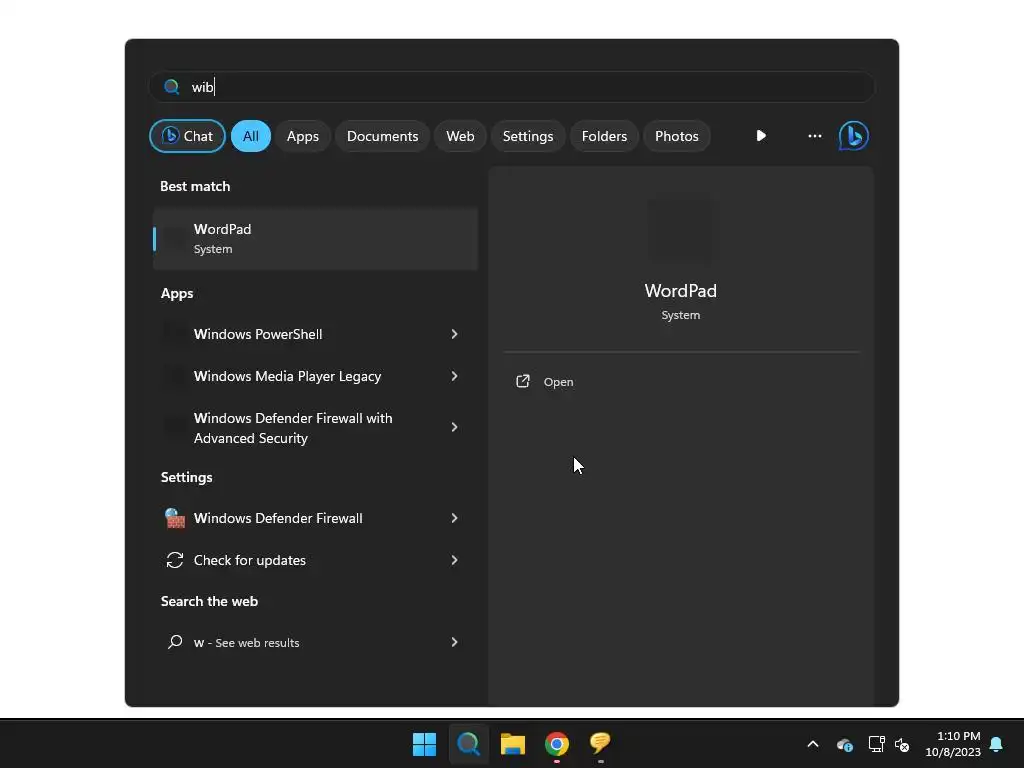The width and height of the screenshot is (1024, 768).
Task: Open the yellow chat bubble taskbar app
Action: tap(600, 743)
